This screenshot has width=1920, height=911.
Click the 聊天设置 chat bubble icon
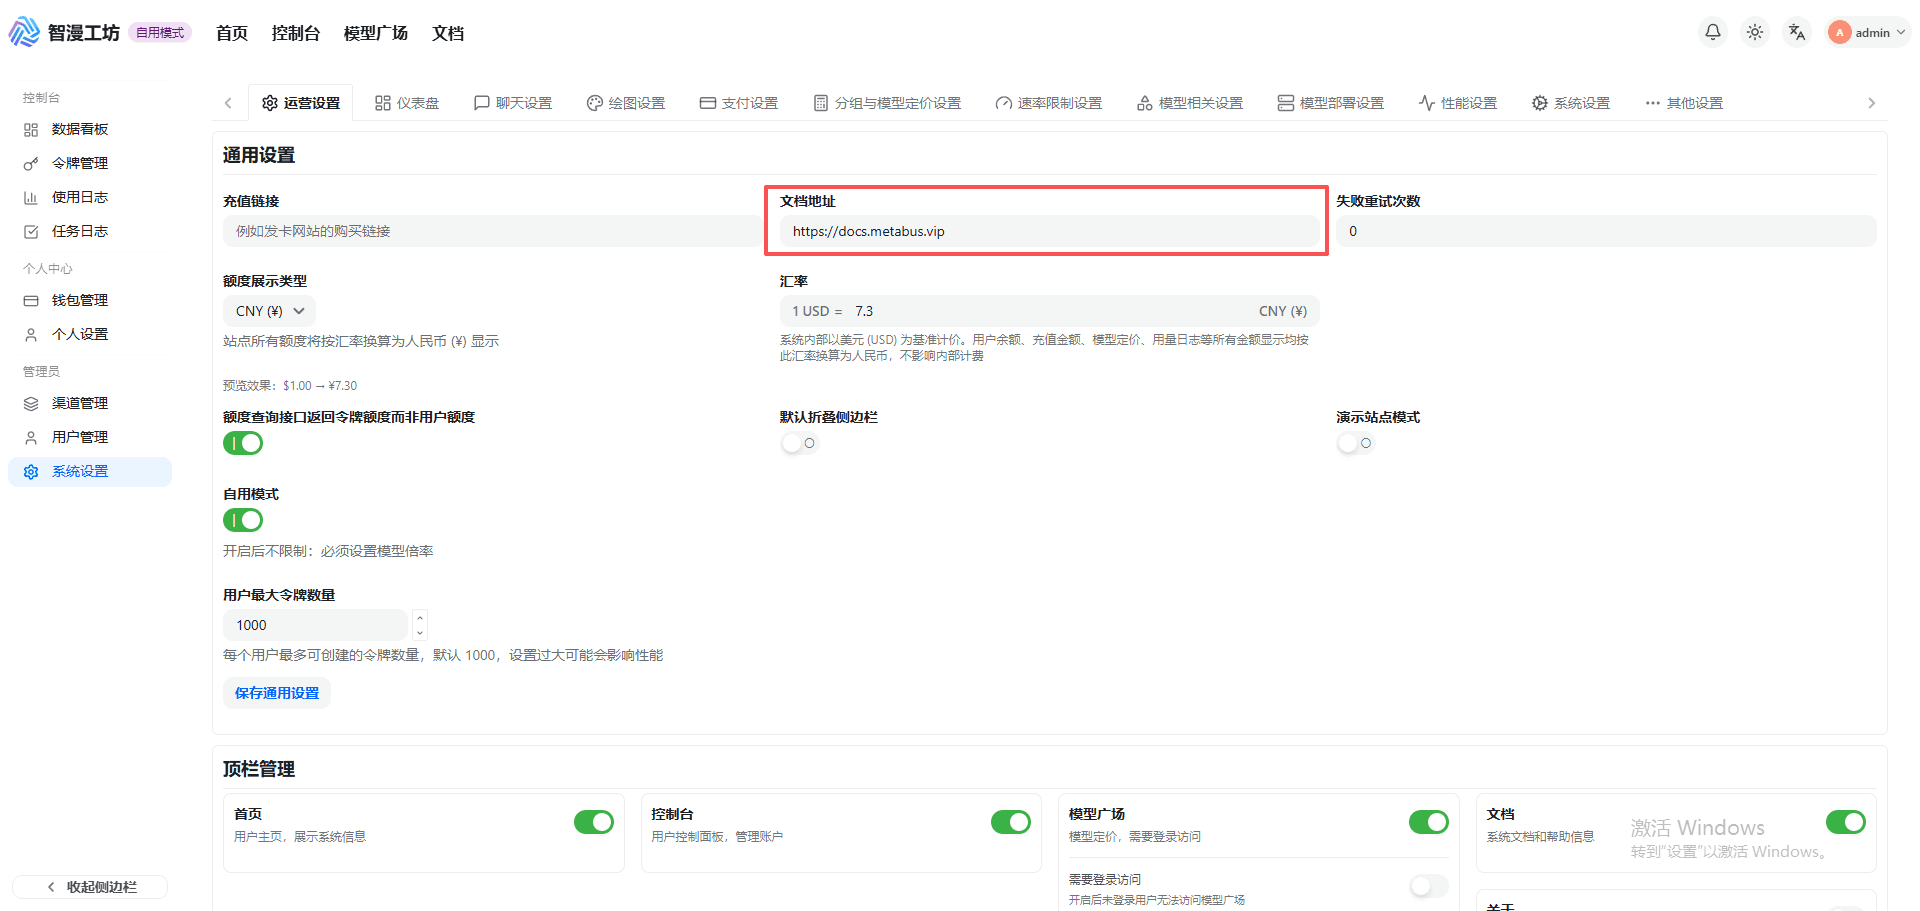[x=482, y=103]
